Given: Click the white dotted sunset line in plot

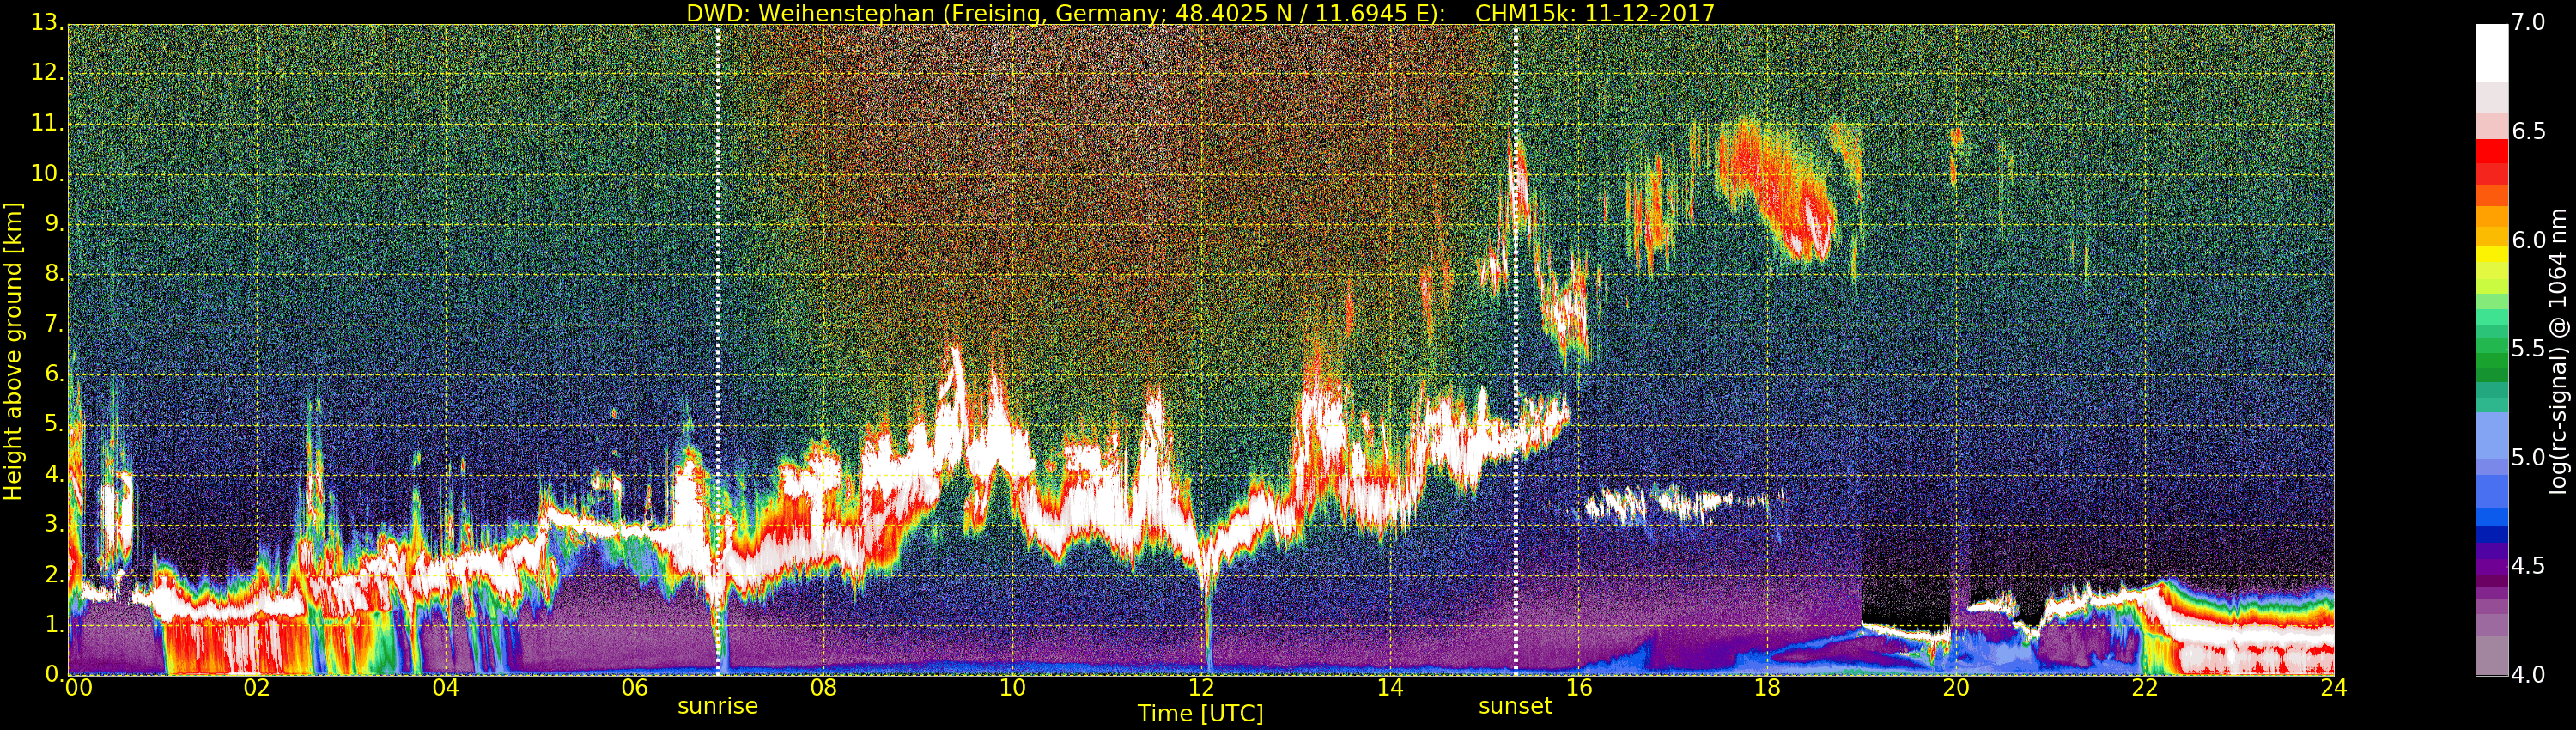Looking at the screenshot, I should tap(1516, 350).
